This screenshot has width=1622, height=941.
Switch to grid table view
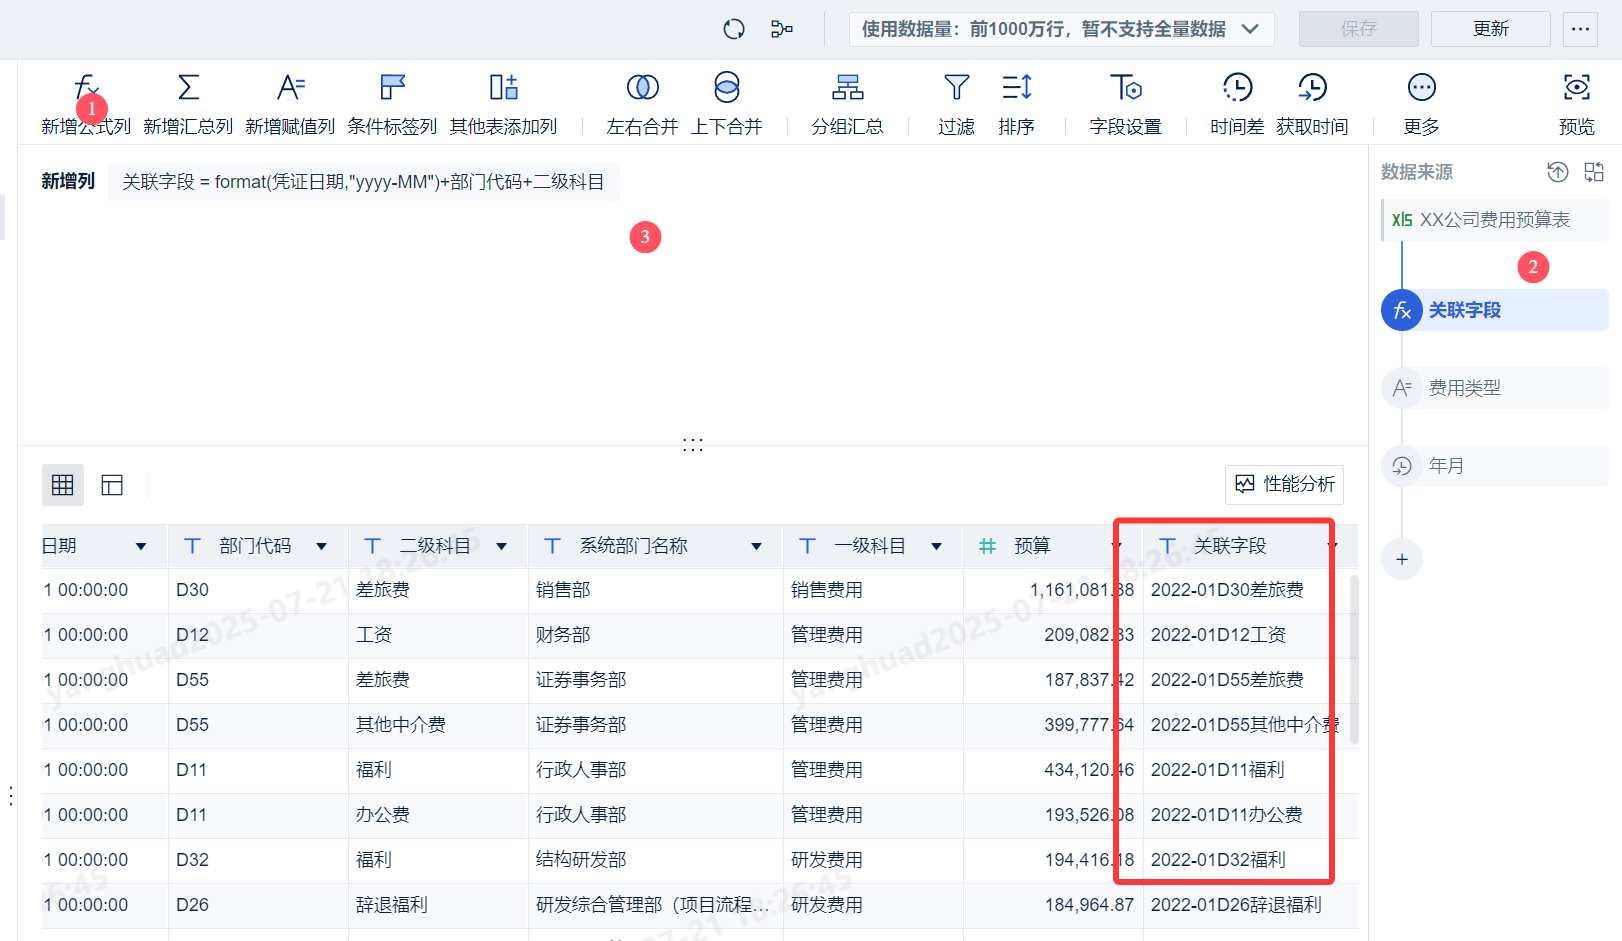tap(63, 485)
